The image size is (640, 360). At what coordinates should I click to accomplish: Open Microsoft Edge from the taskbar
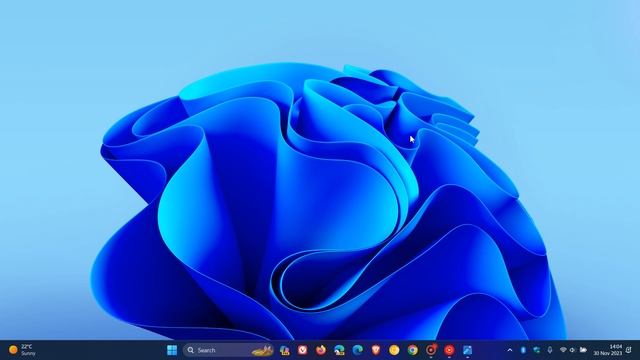tap(358, 350)
